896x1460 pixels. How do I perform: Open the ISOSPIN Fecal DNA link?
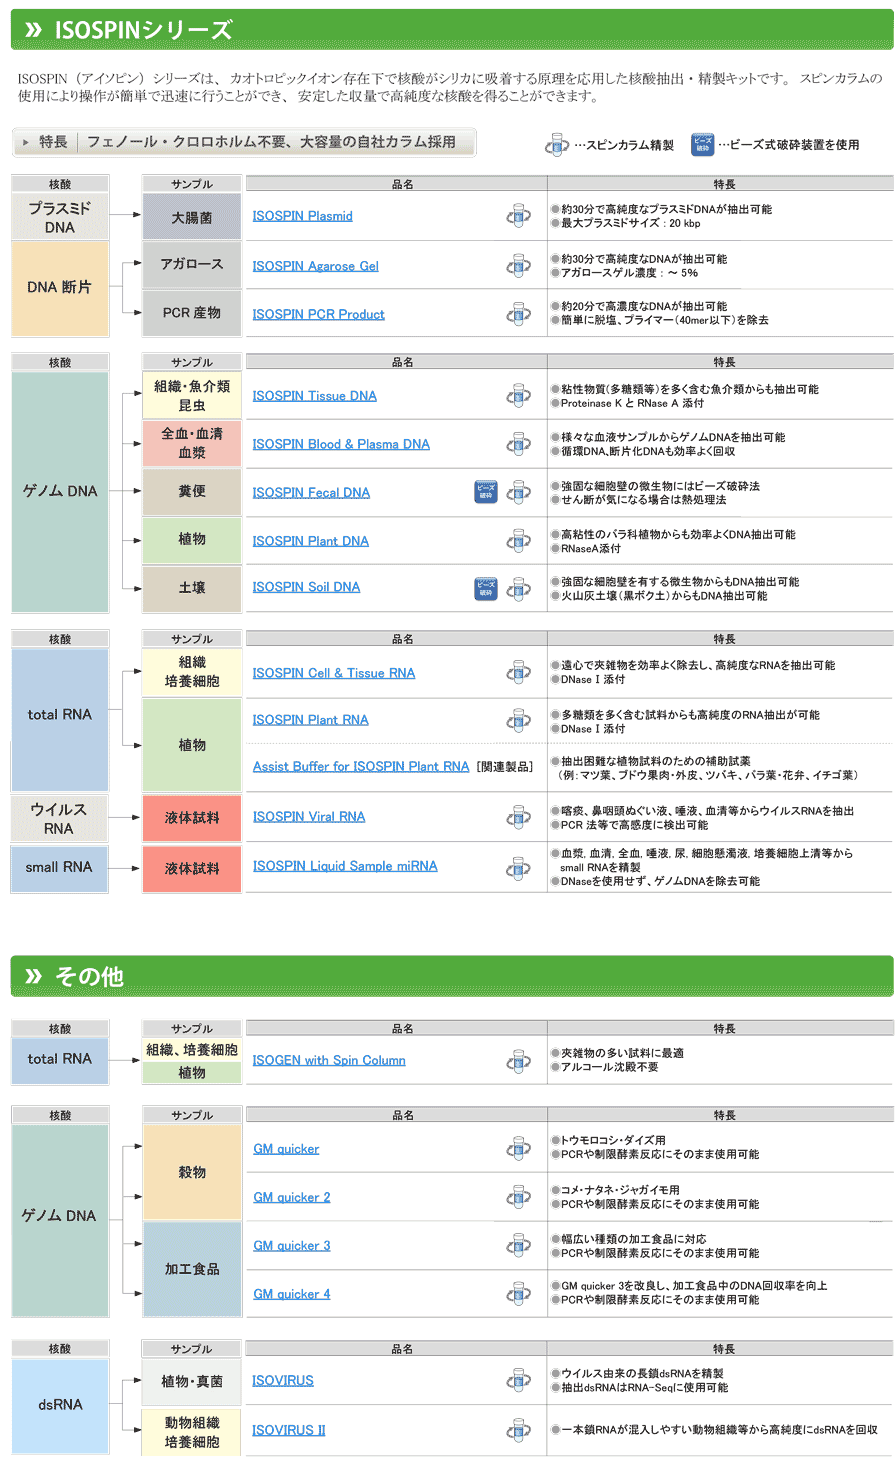311,492
